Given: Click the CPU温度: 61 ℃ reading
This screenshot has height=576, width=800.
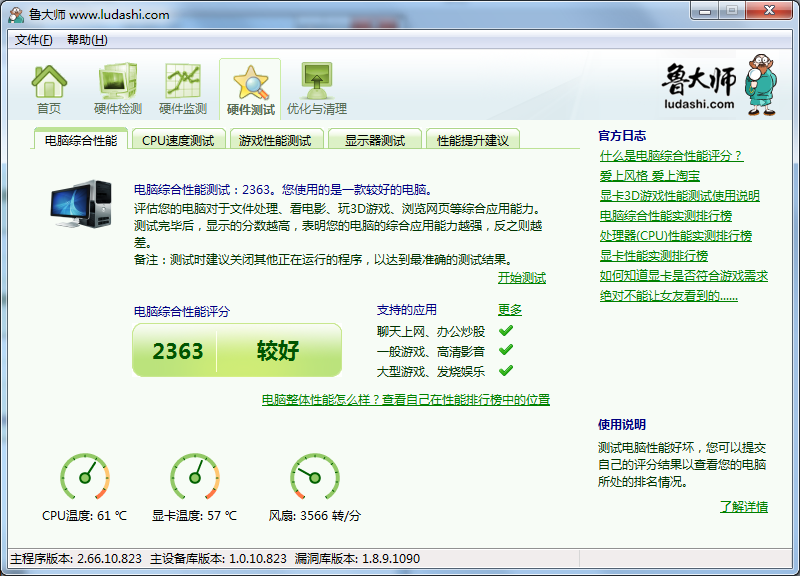Looking at the screenshot, I should pos(84,516).
